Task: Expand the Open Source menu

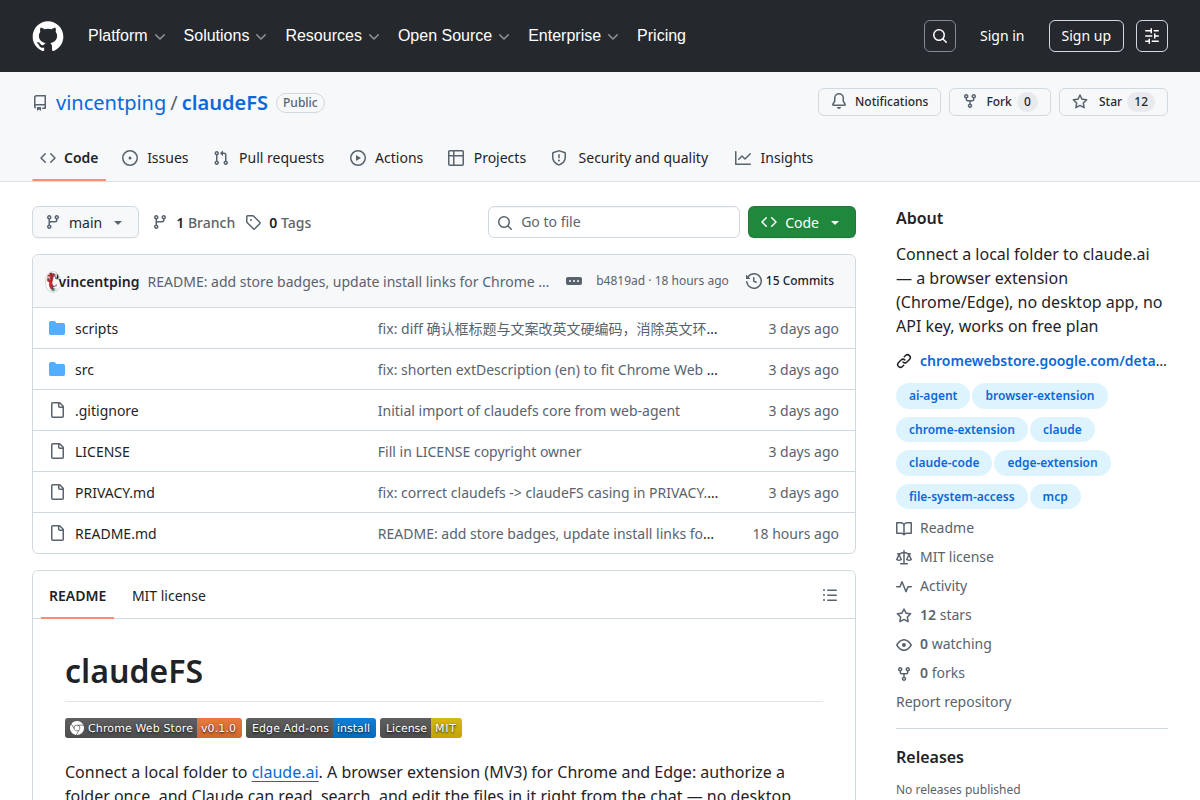Action: (x=454, y=36)
